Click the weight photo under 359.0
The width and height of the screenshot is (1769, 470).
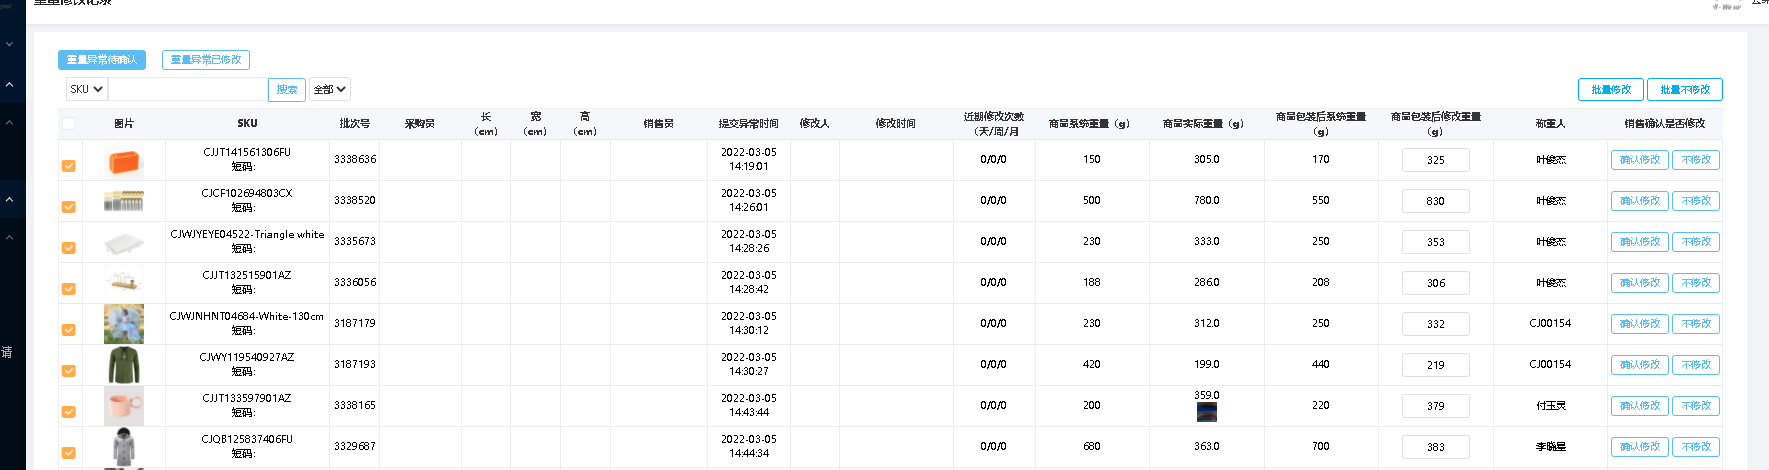(x=1206, y=411)
